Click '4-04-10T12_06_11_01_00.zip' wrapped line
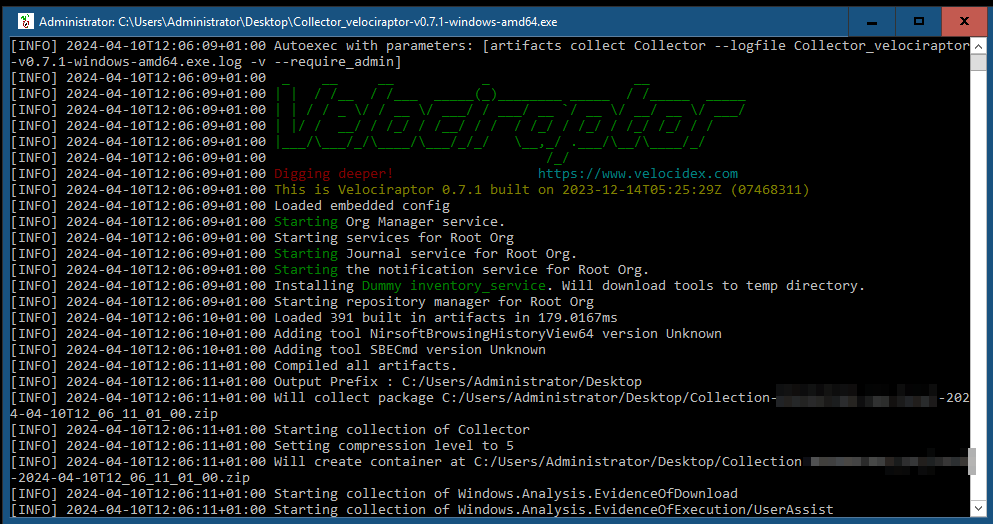Image resolution: width=993 pixels, height=524 pixels. click(114, 414)
